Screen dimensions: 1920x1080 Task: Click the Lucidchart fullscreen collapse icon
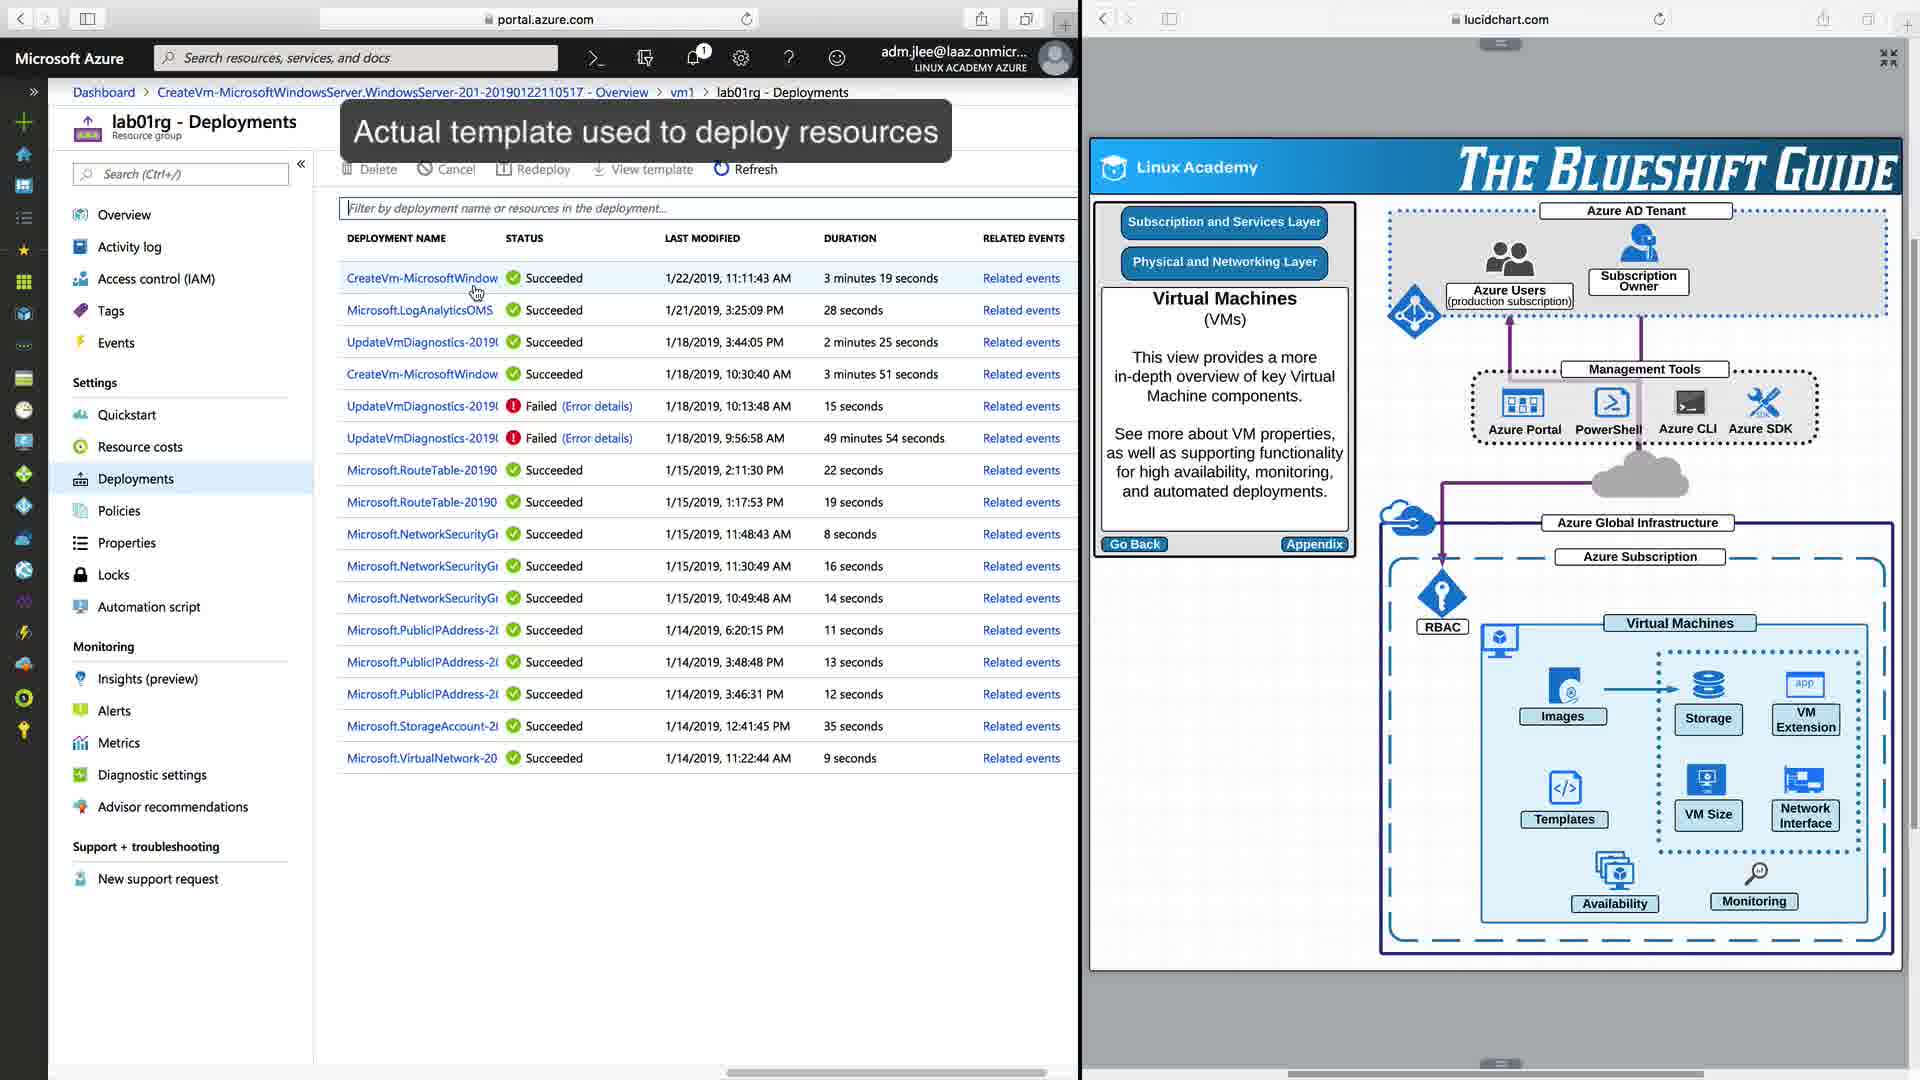coord(1888,59)
